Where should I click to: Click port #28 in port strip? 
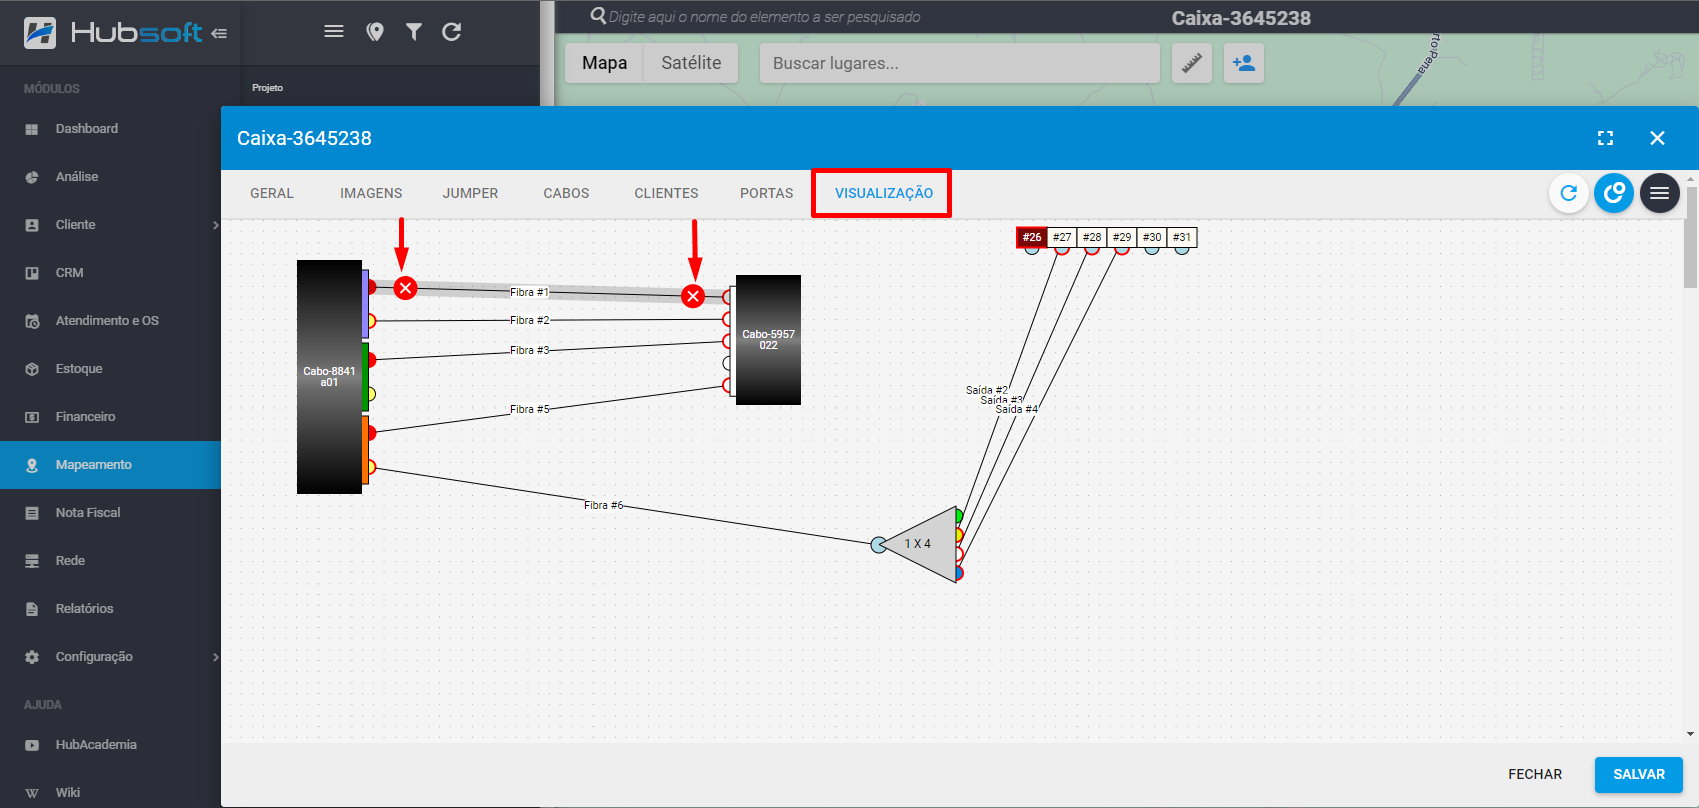click(x=1092, y=237)
